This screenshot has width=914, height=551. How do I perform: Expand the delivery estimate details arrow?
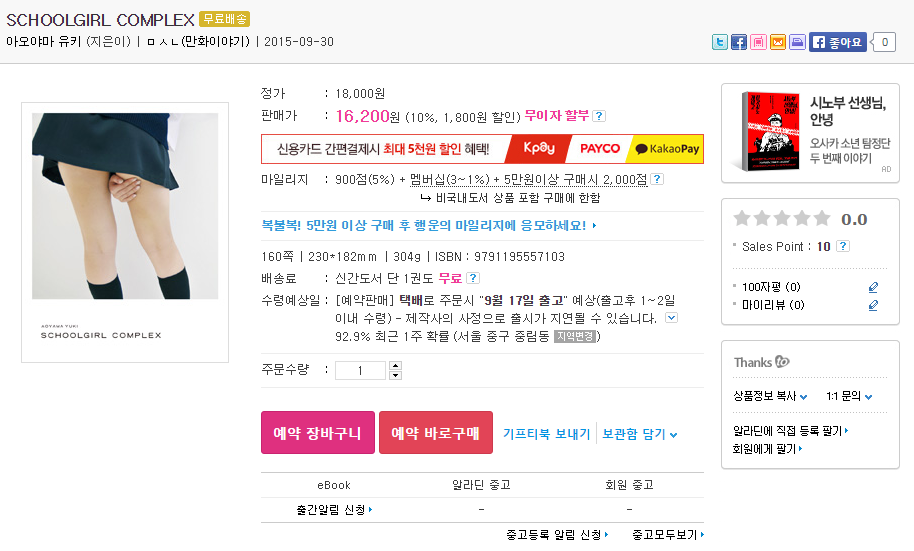pyautogui.click(x=672, y=318)
